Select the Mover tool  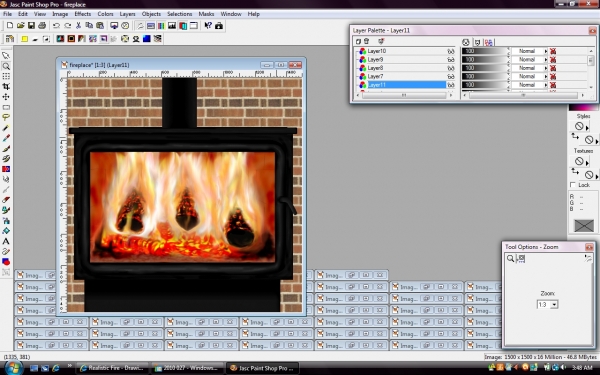[6, 97]
